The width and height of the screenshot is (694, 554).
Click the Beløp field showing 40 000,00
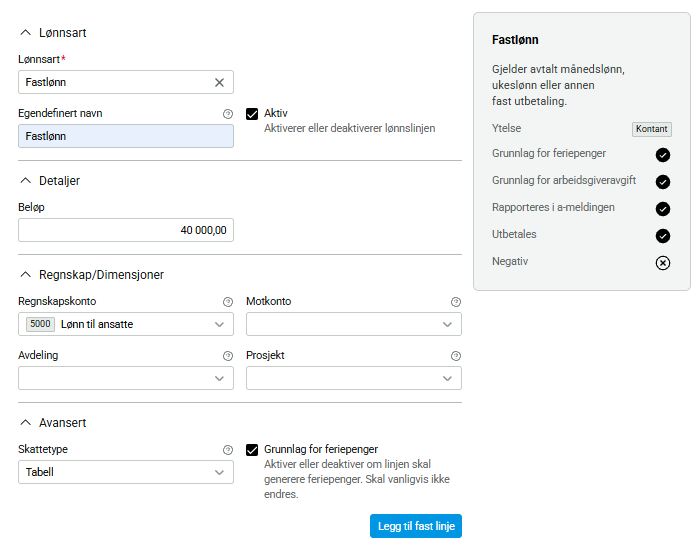point(126,230)
